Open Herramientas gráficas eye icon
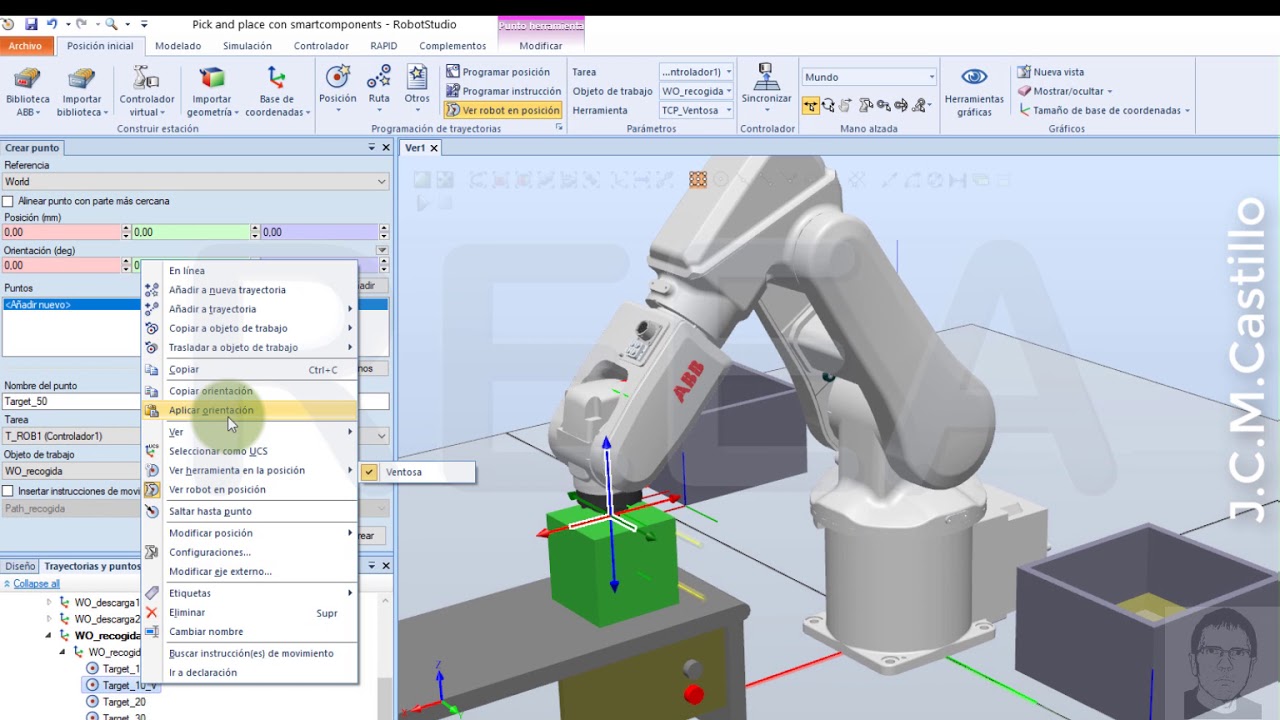The width and height of the screenshot is (1280, 720). click(x=974, y=91)
